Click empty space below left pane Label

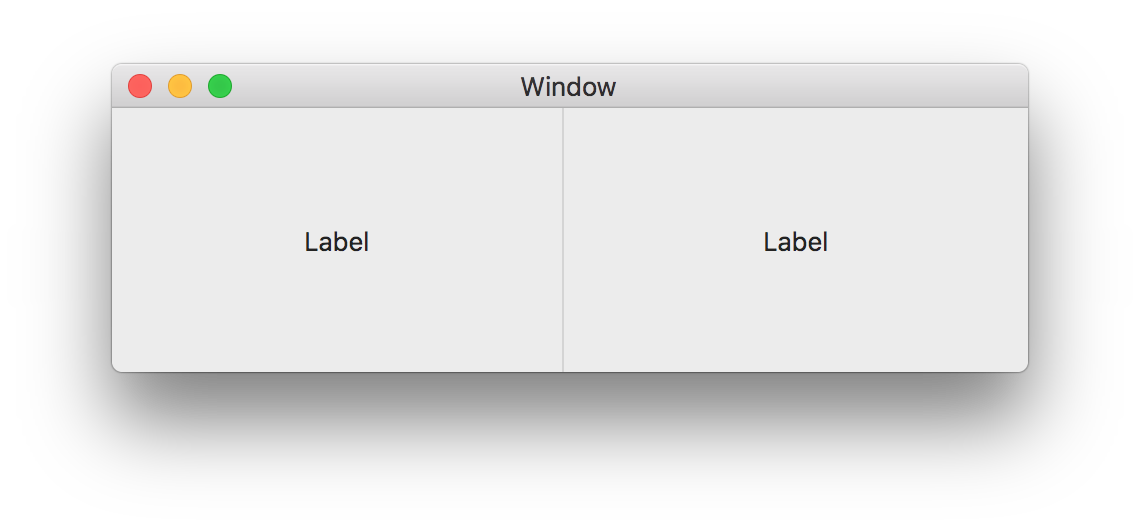pyautogui.click(x=337, y=320)
